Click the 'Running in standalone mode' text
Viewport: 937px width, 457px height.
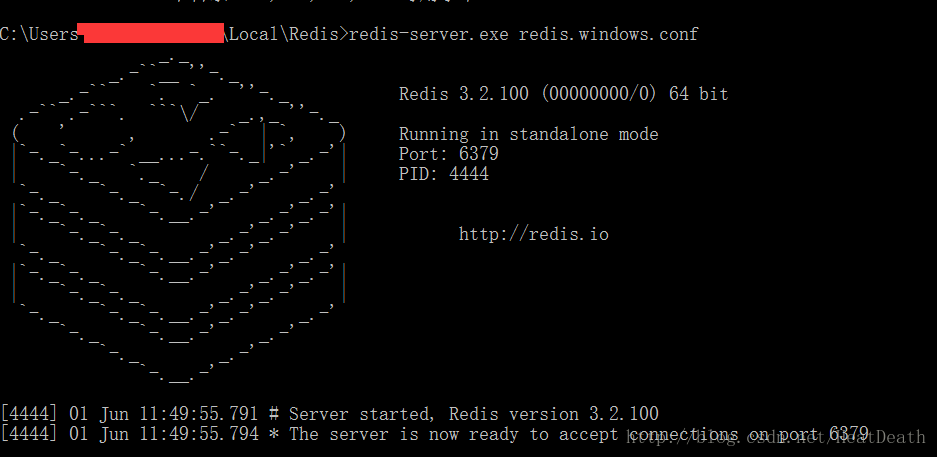[x=528, y=134]
